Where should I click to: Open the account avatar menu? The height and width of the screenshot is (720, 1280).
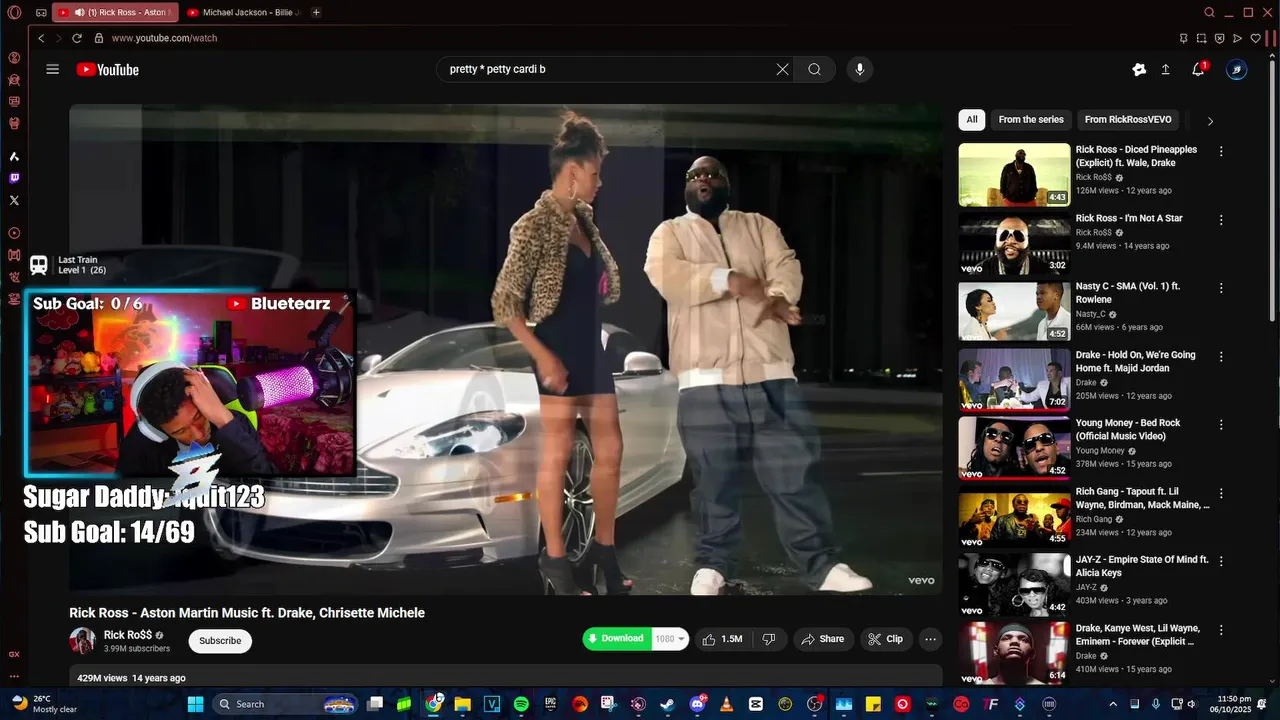(x=1237, y=69)
